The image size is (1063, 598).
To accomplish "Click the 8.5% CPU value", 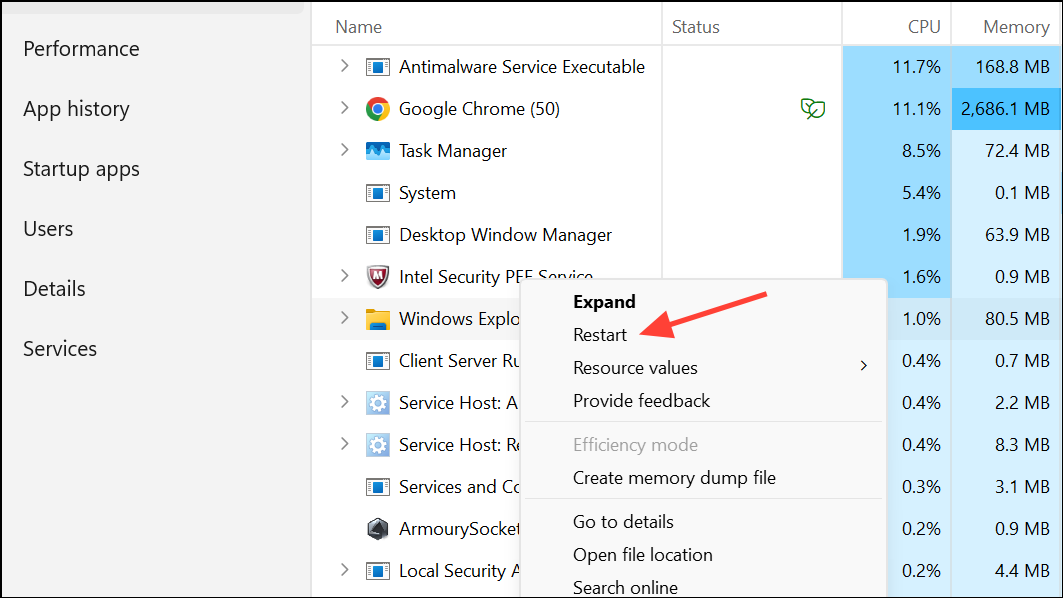I will [x=921, y=151].
